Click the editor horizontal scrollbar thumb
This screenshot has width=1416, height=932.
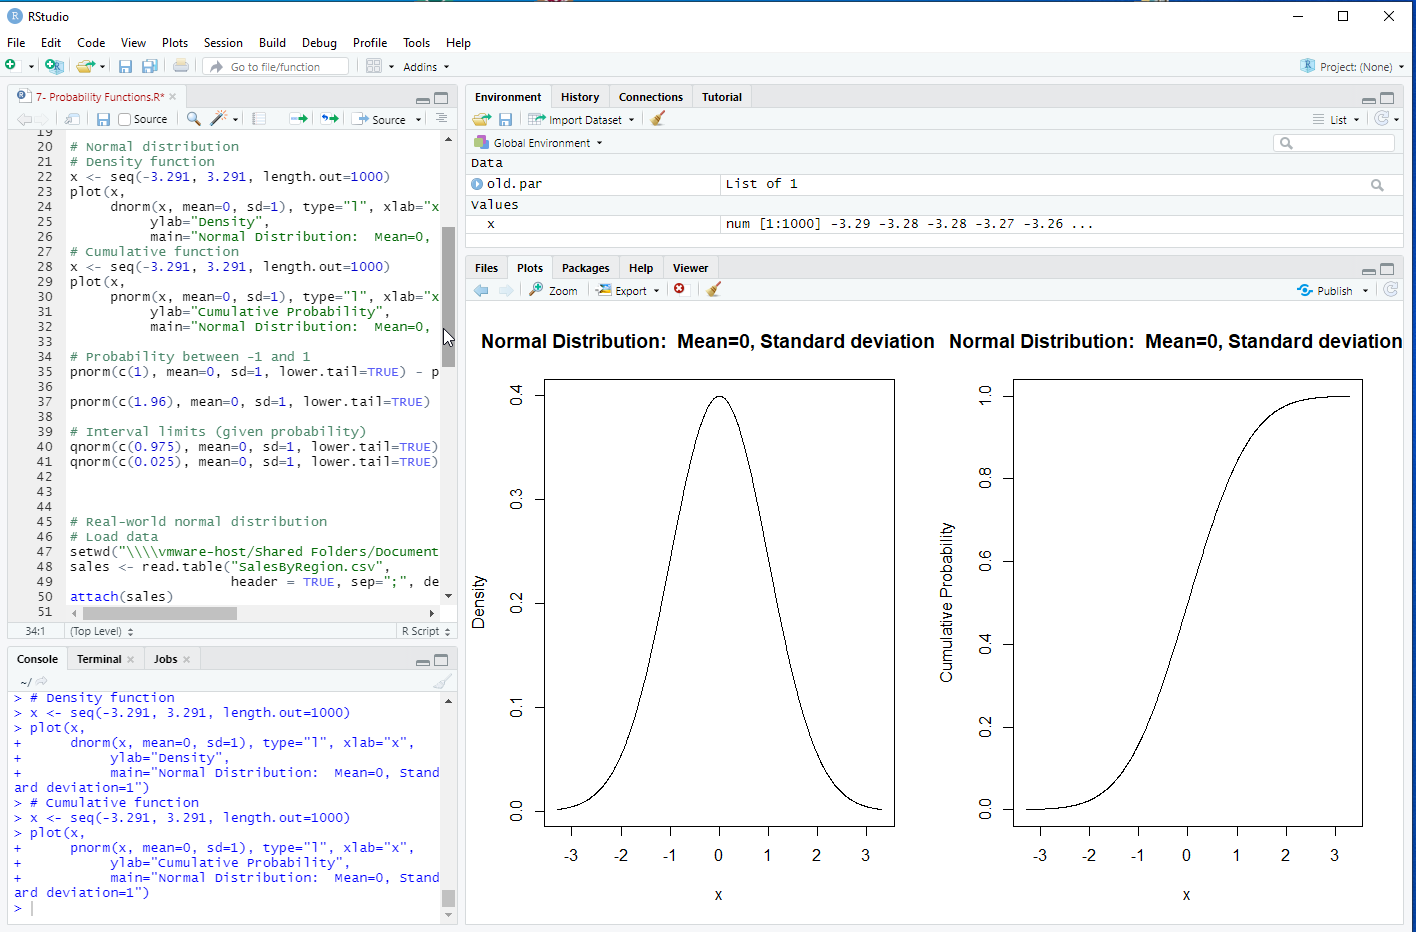pyautogui.click(x=159, y=613)
